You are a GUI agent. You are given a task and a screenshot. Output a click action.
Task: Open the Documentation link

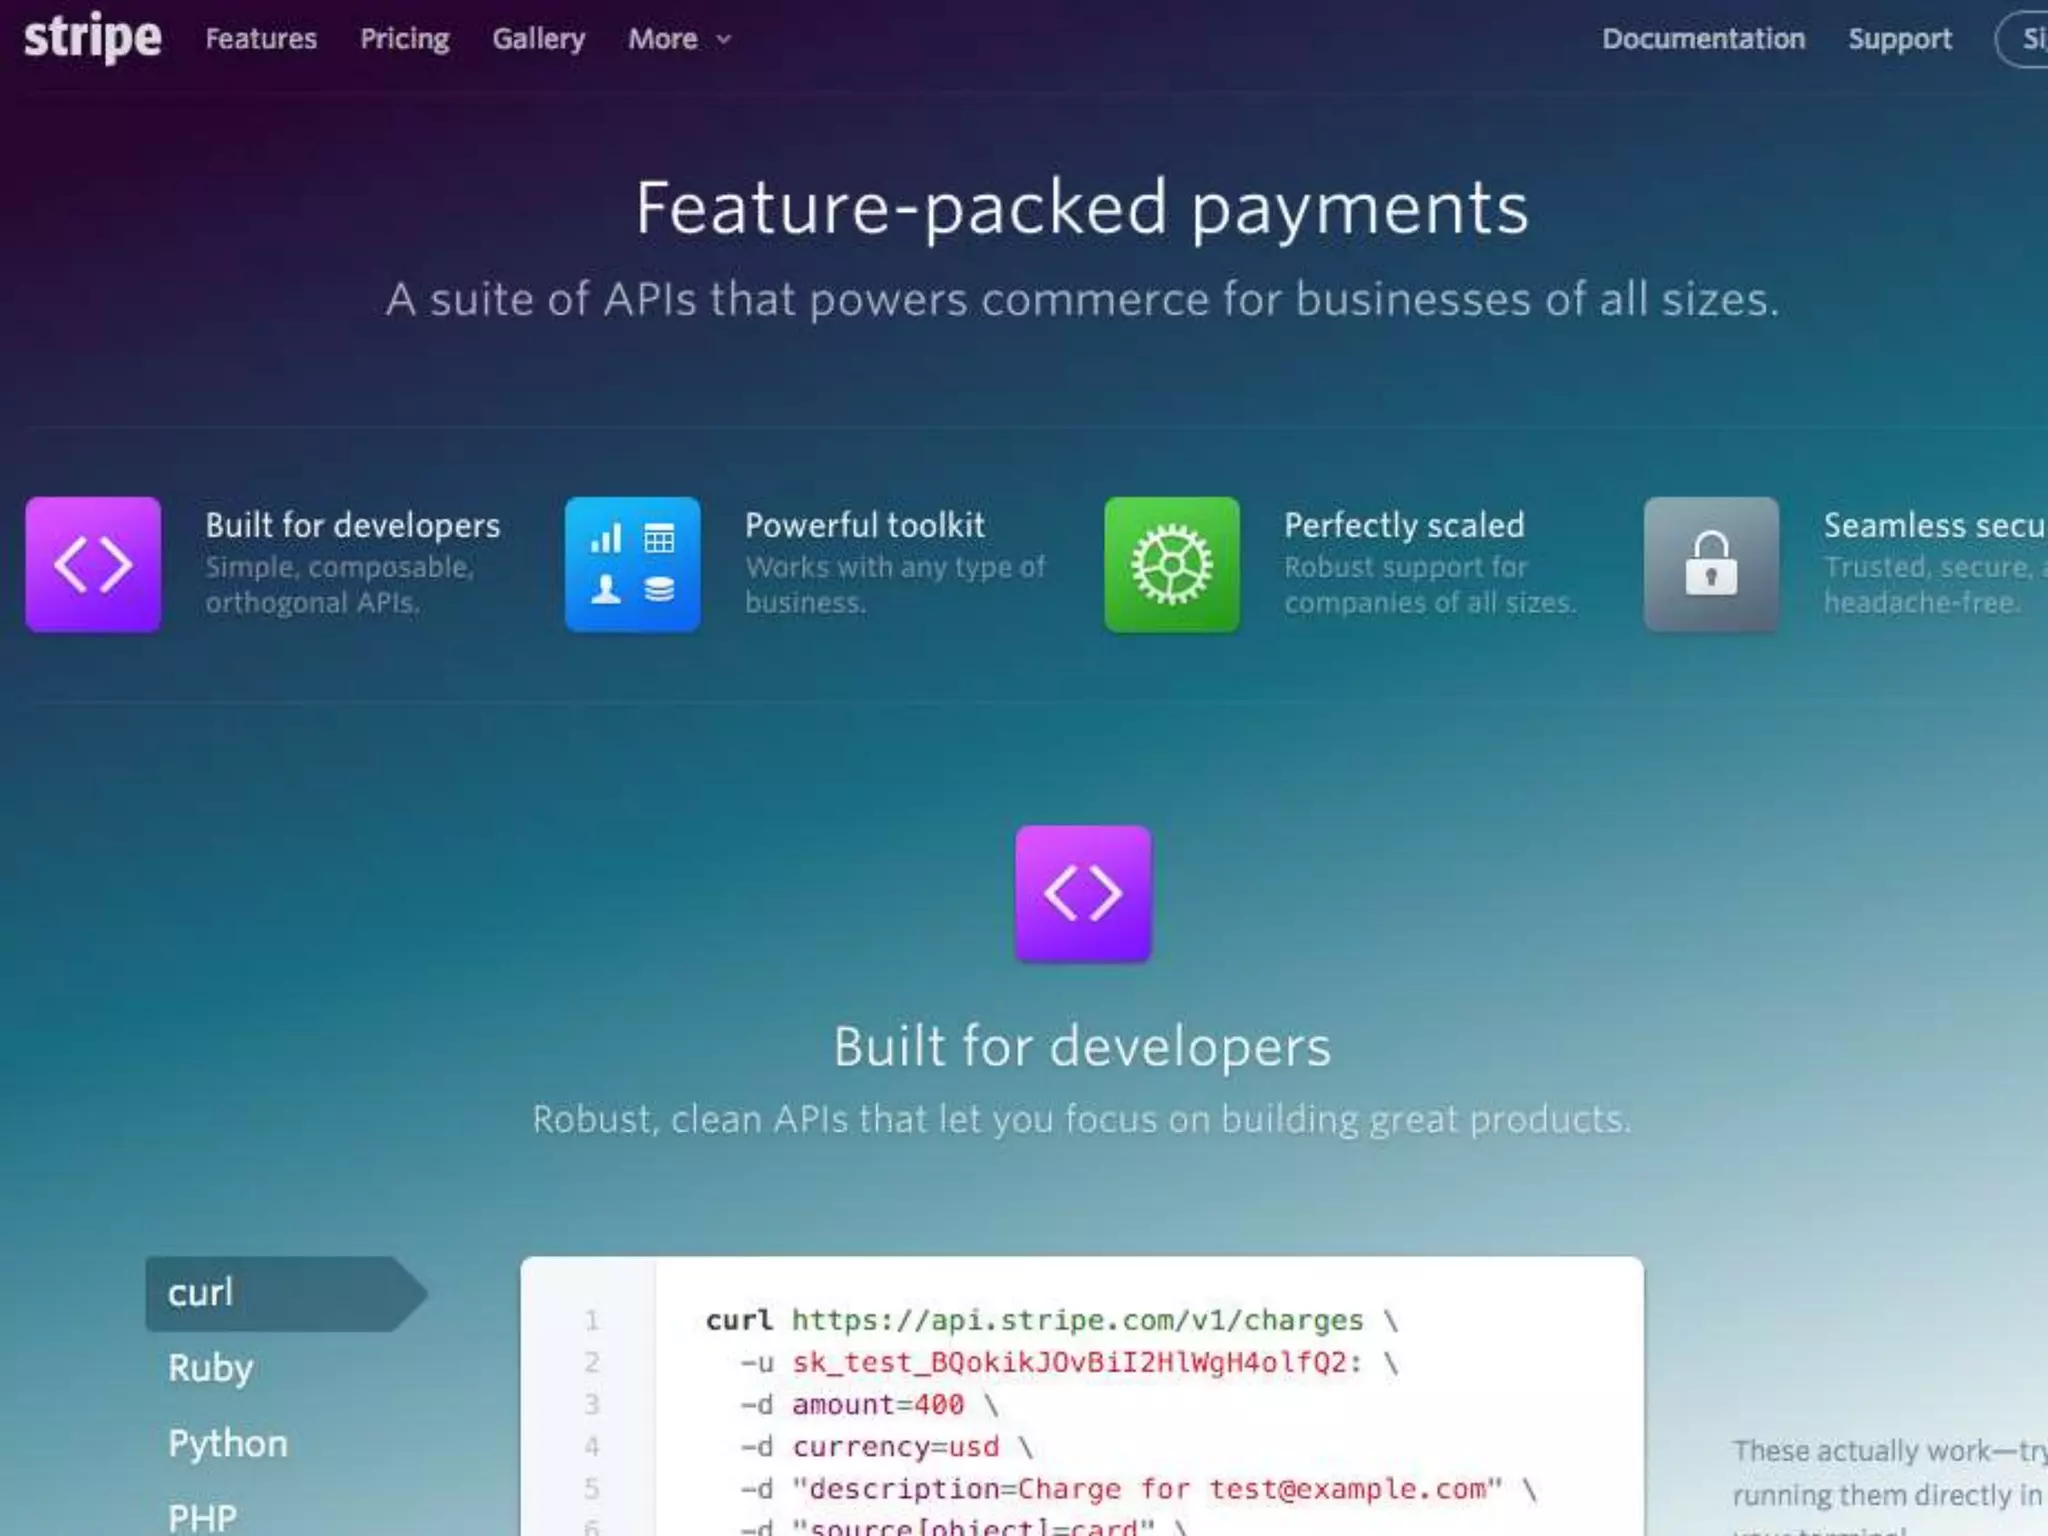[x=1703, y=39]
